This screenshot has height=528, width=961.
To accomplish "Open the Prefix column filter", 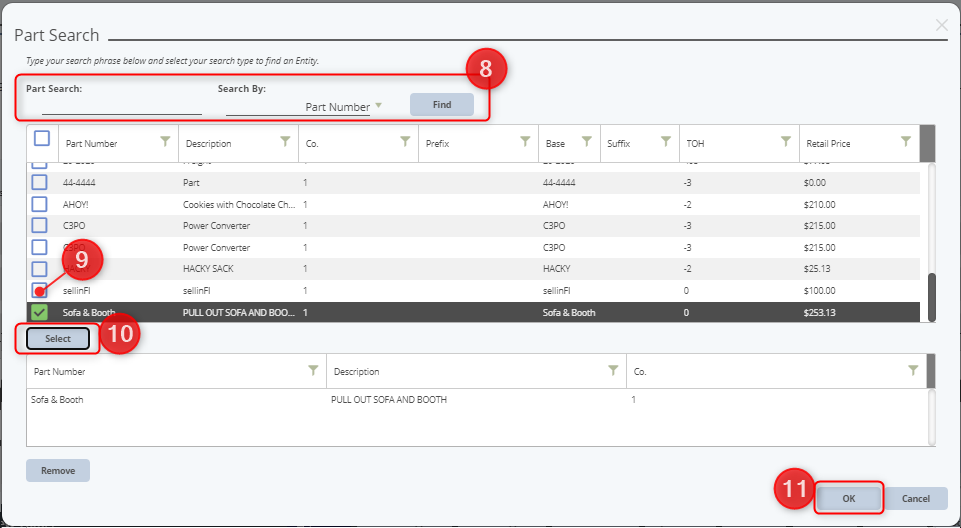I will coord(525,141).
